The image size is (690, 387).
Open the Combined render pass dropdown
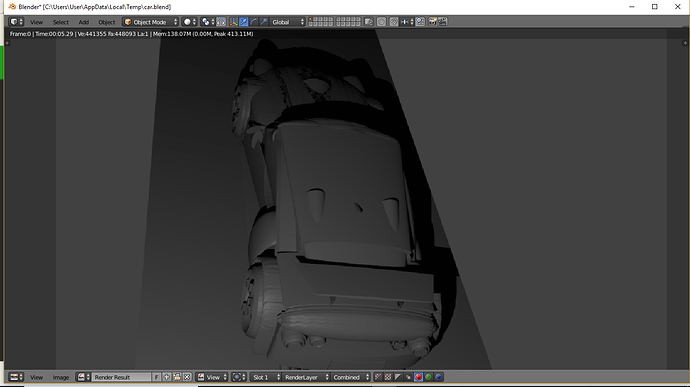[x=350, y=377]
